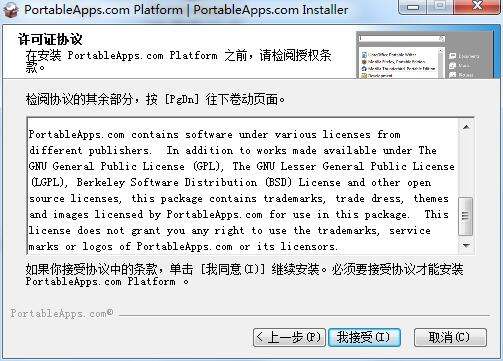503x361 pixels.
Task: Click the license scrollbar down arrow
Action: [466, 246]
